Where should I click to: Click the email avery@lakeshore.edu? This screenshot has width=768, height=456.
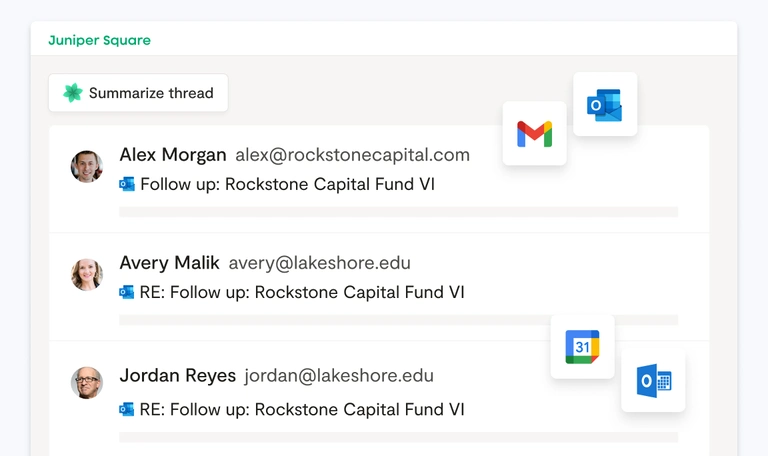(x=319, y=263)
